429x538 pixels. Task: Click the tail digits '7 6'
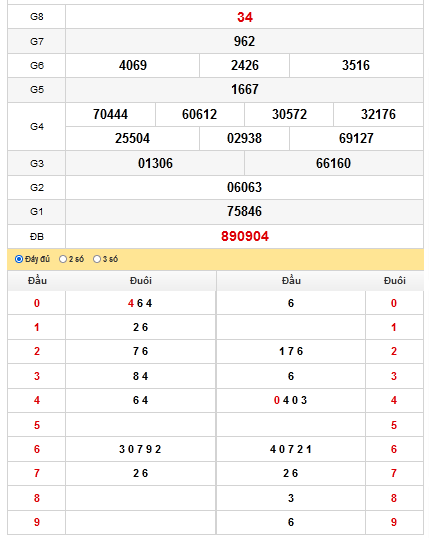(x=140, y=351)
